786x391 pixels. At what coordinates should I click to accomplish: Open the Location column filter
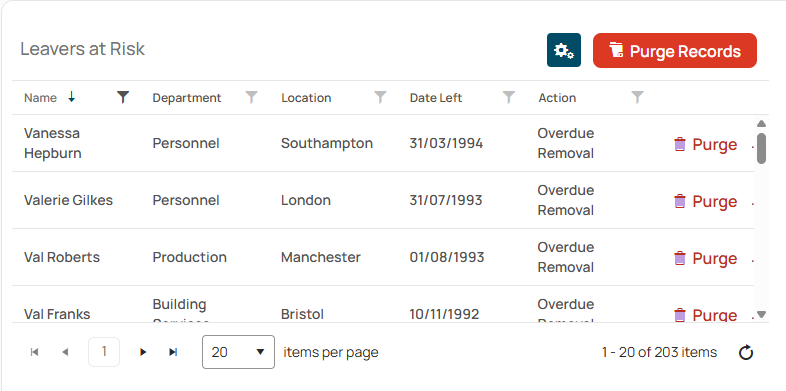coord(380,97)
